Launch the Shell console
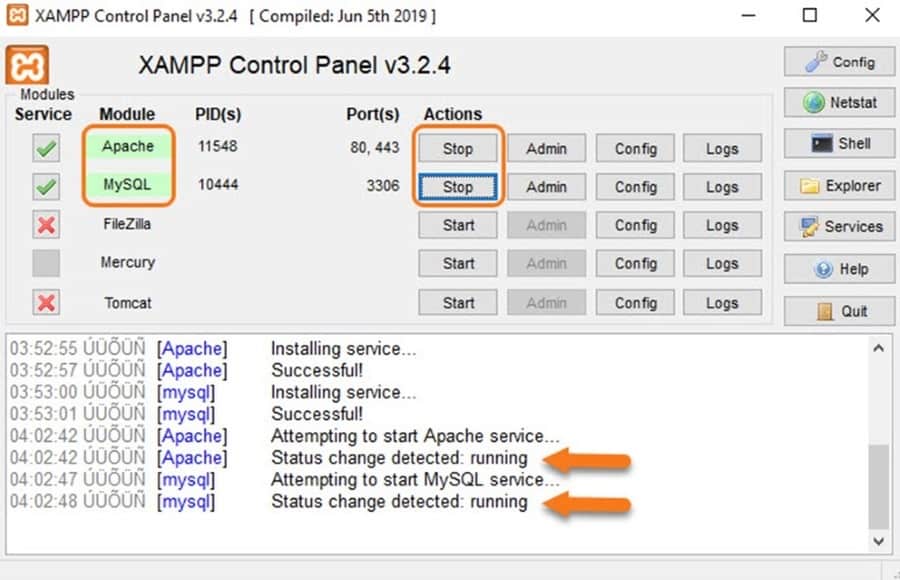This screenshot has width=900, height=580. [x=839, y=143]
